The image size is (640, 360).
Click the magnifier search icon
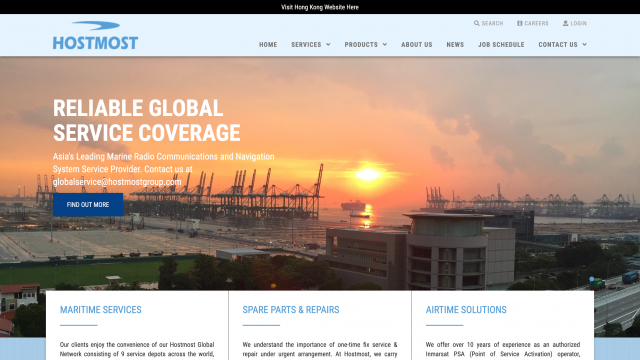pos(476,23)
